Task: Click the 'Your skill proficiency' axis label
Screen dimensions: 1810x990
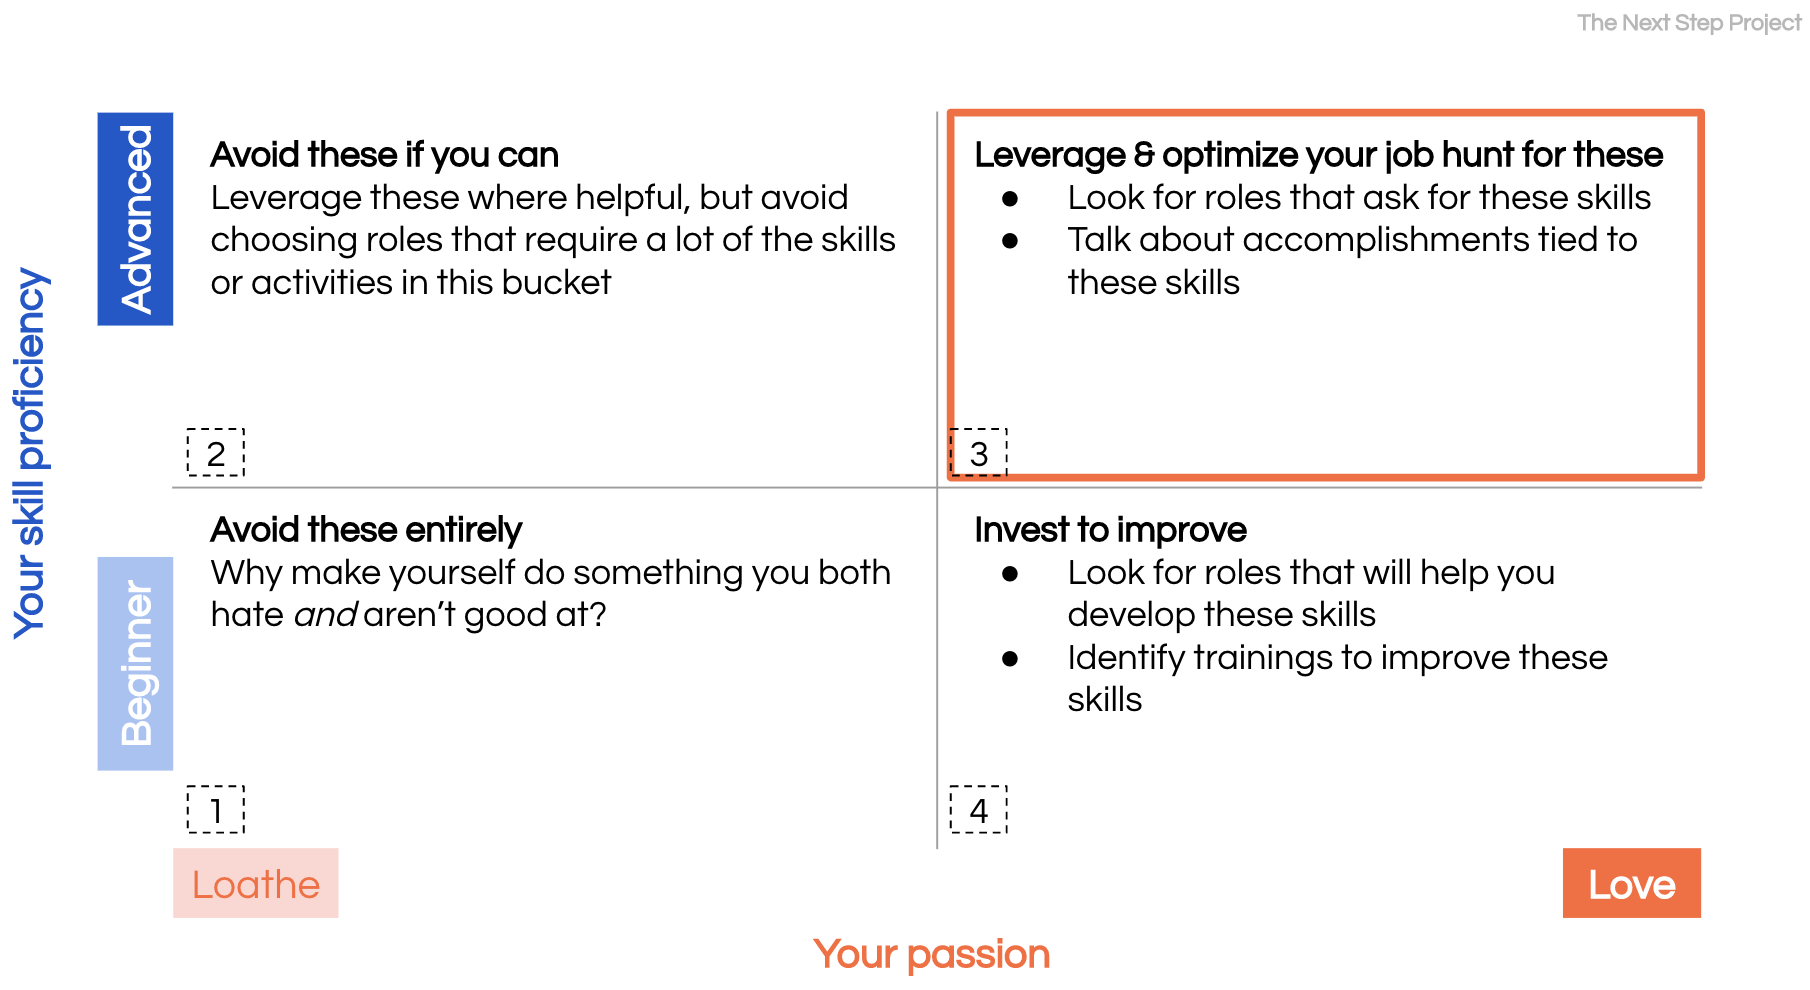Action: (30, 453)
